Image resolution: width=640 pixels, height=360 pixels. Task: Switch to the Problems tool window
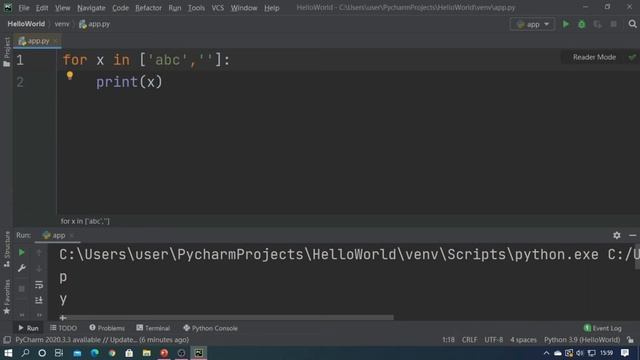tap(107, 328)
